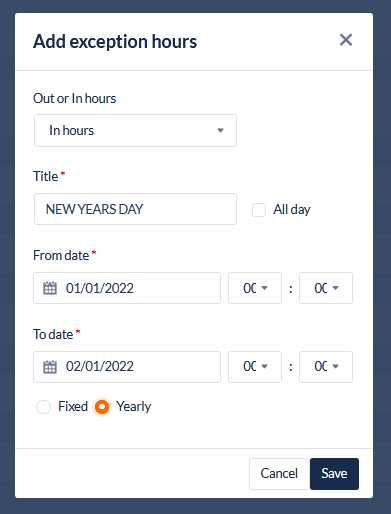Select the Fixed radio button
Viewport: 391px width, 514px height.
(43, 407)
